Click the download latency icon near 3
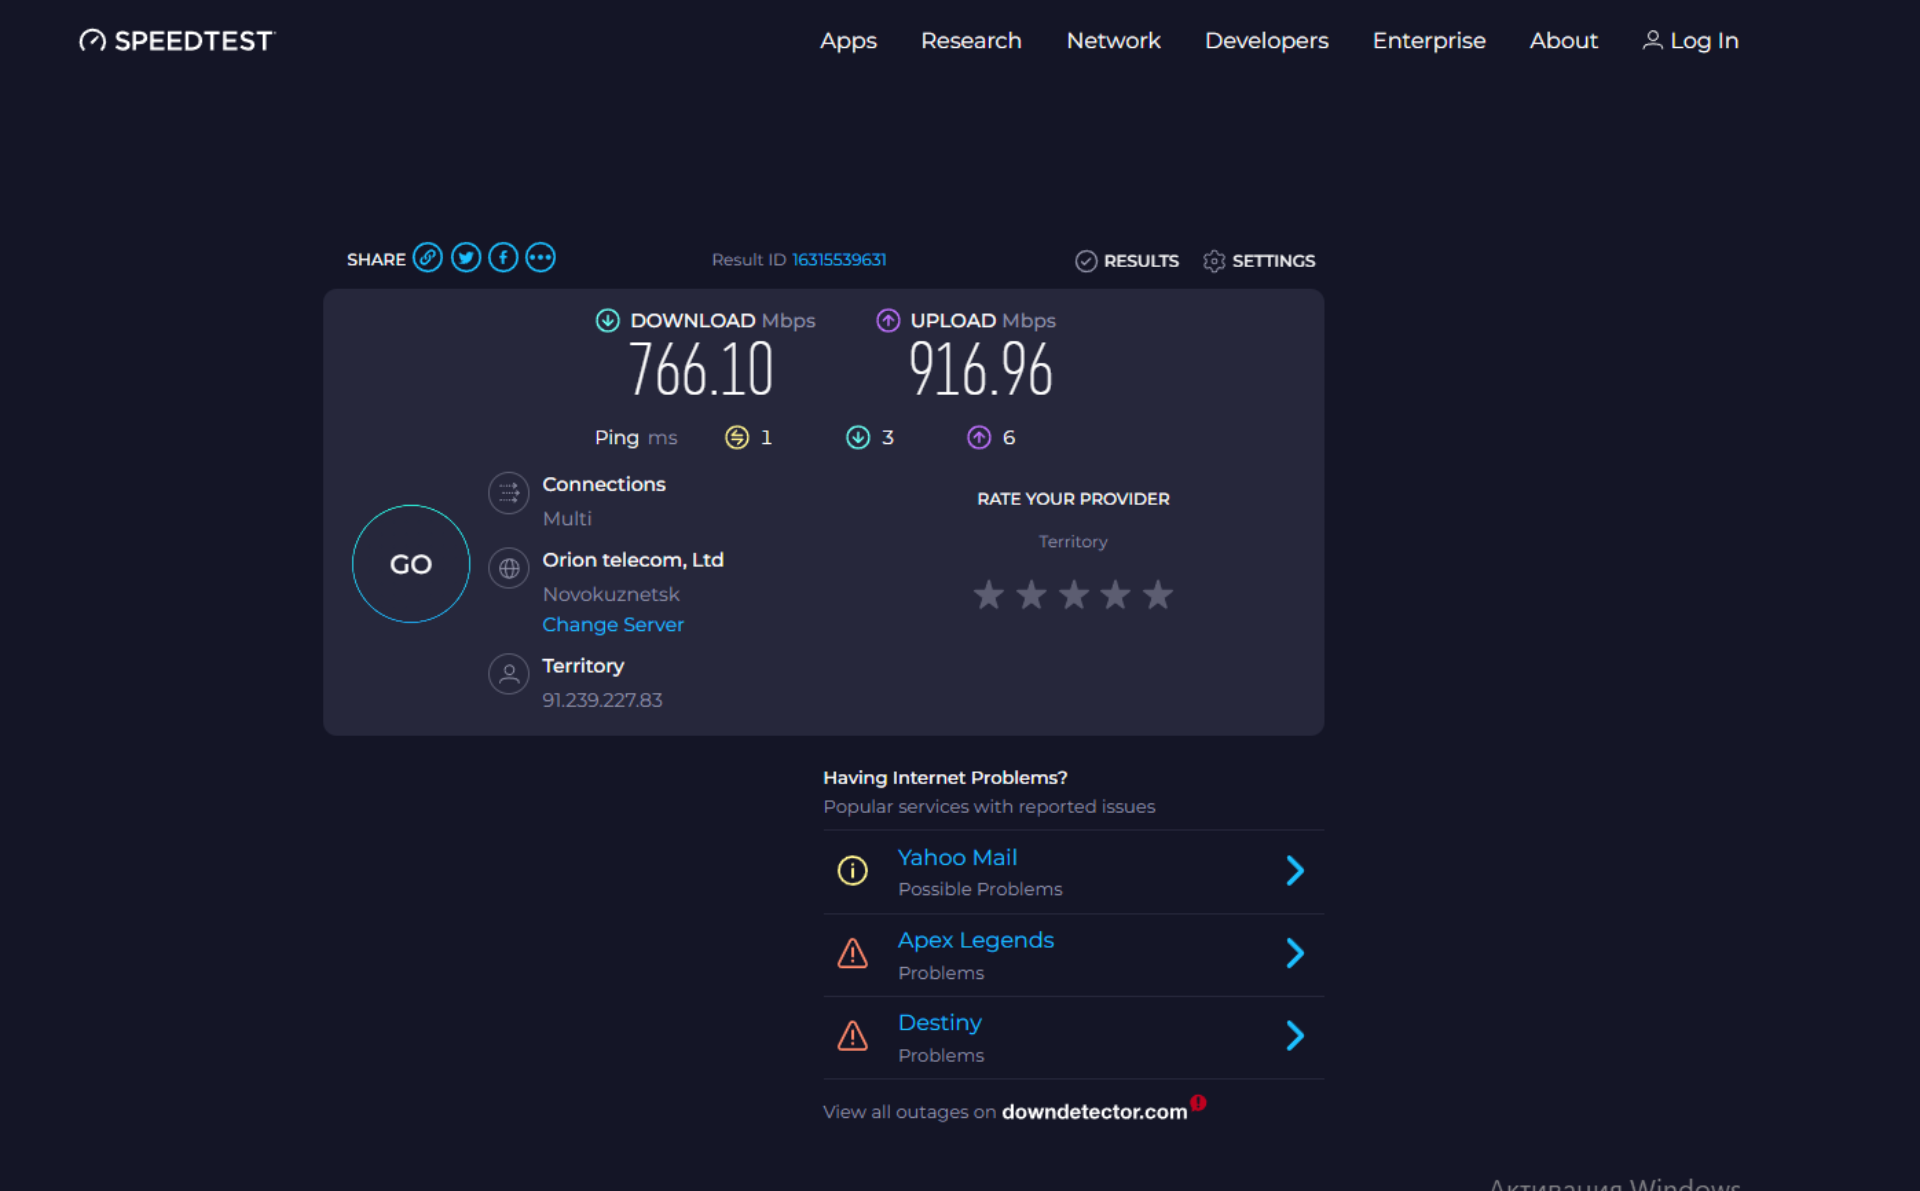Viewport: 1920px width, 1191px height. (858, 437)
